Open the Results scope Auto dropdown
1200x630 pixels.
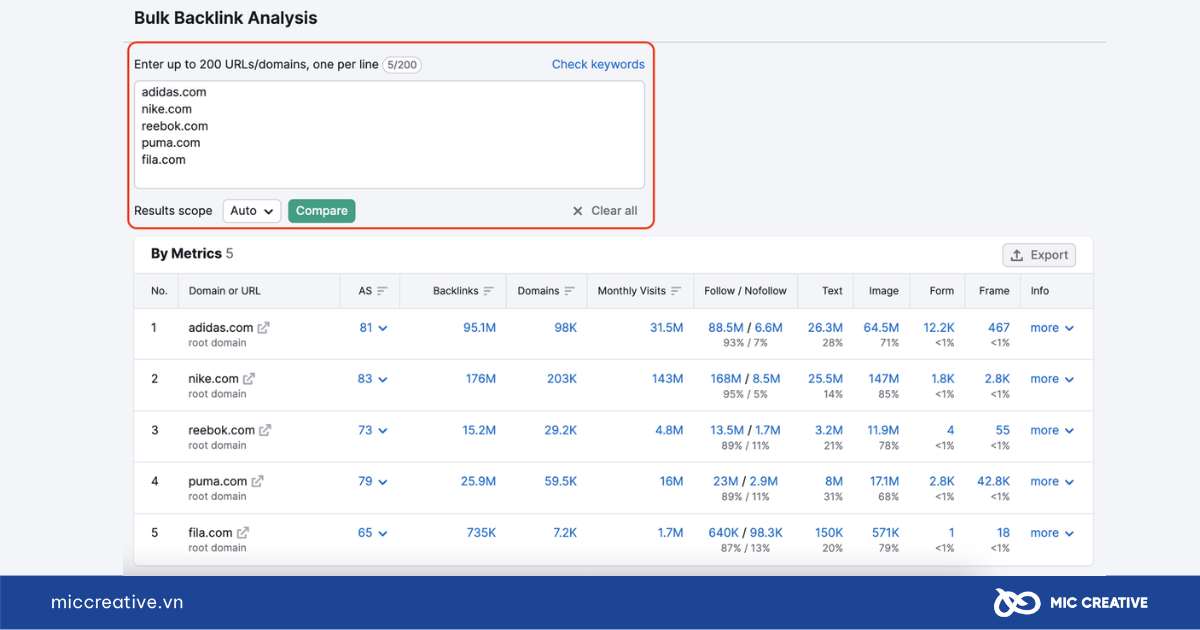[x=252, y=211]
